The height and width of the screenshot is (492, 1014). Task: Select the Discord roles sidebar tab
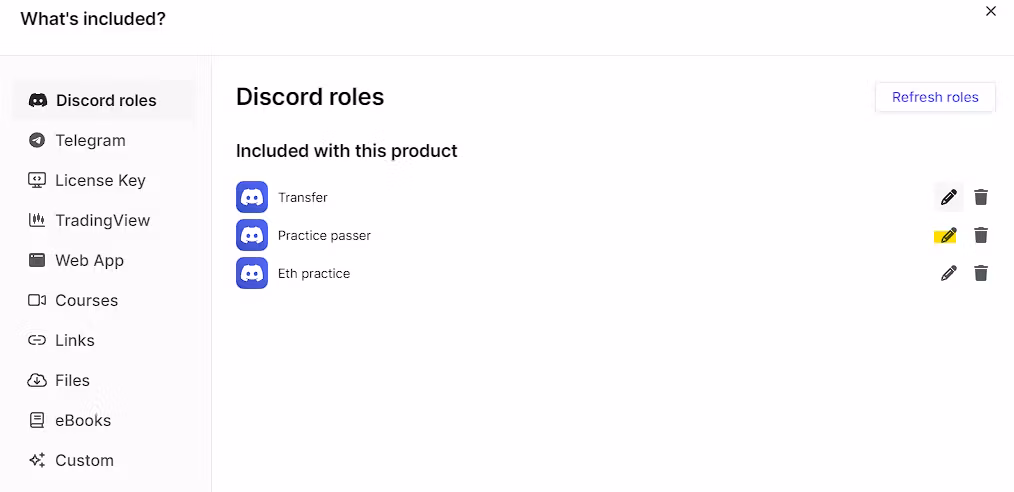[105, 100]
